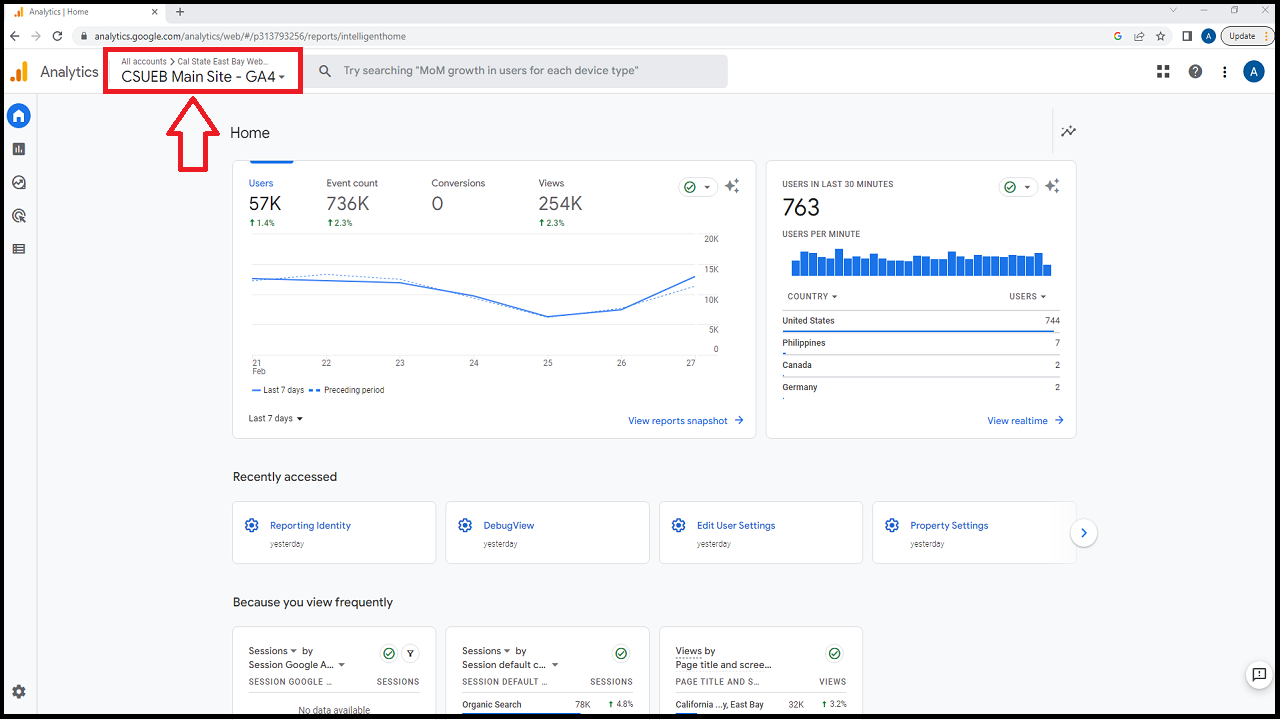Click the users per minute bar chart
1280x720 pixels.
tap(921, 262)
